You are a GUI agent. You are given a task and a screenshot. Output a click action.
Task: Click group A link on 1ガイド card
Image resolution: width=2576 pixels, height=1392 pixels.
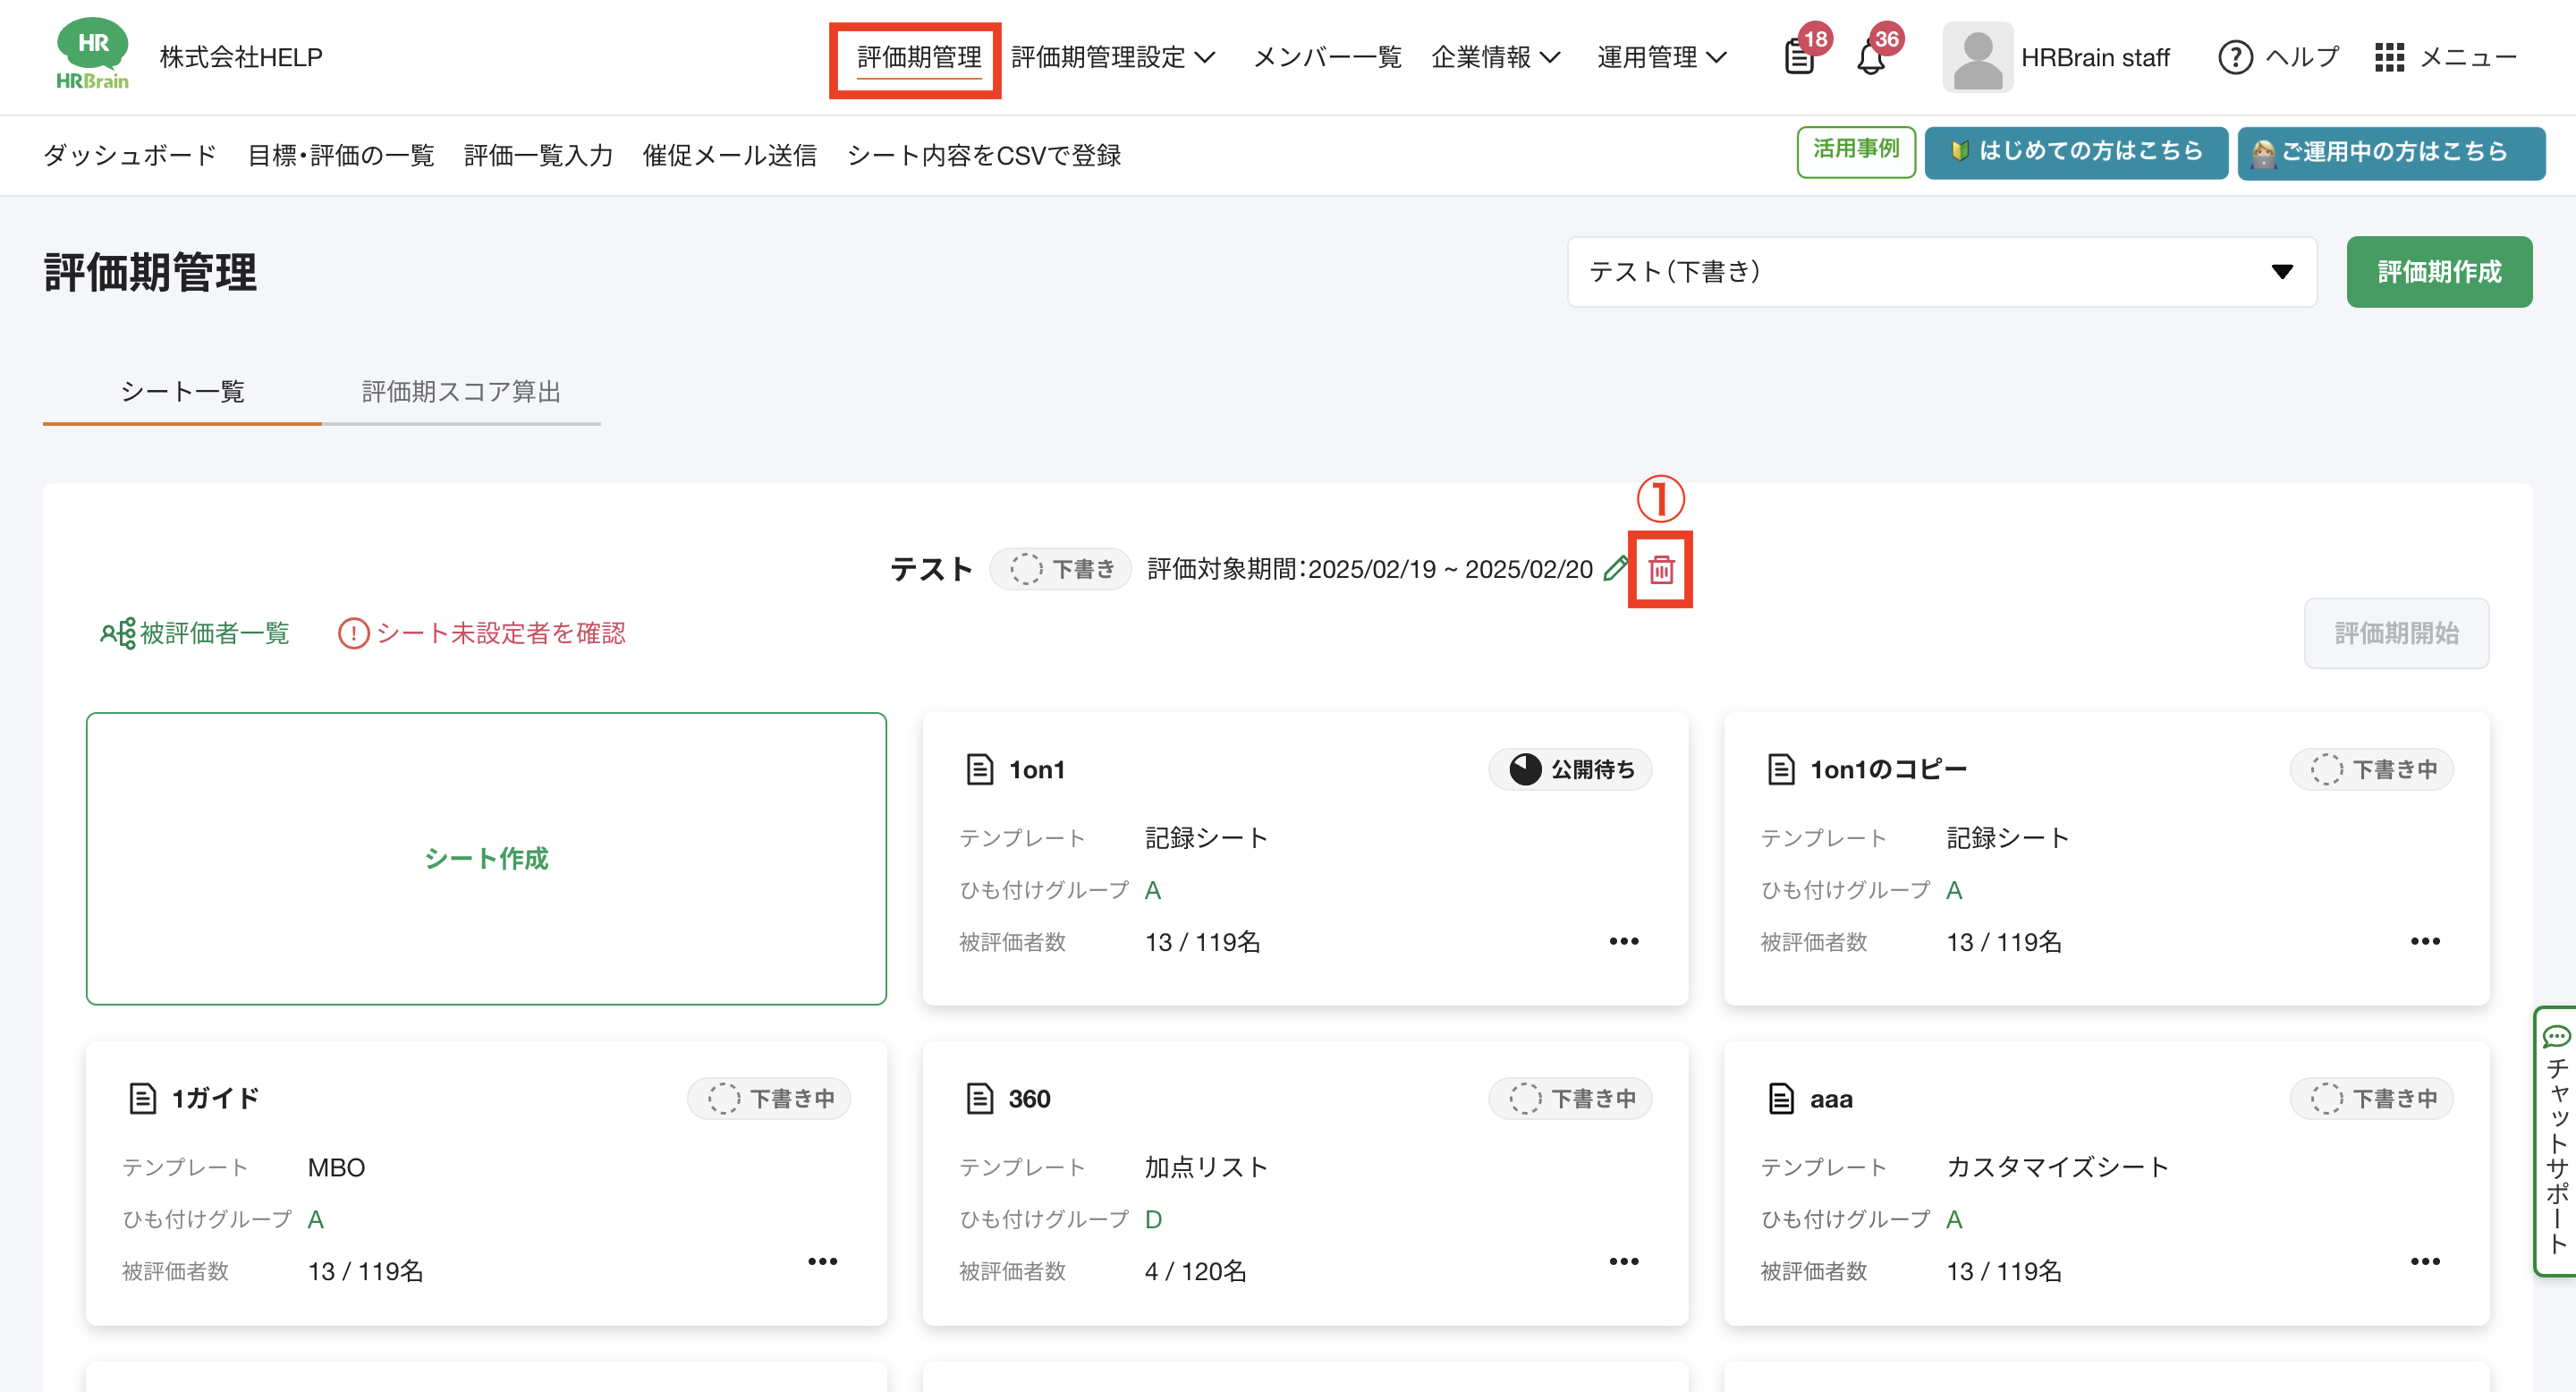[315, 1219]
